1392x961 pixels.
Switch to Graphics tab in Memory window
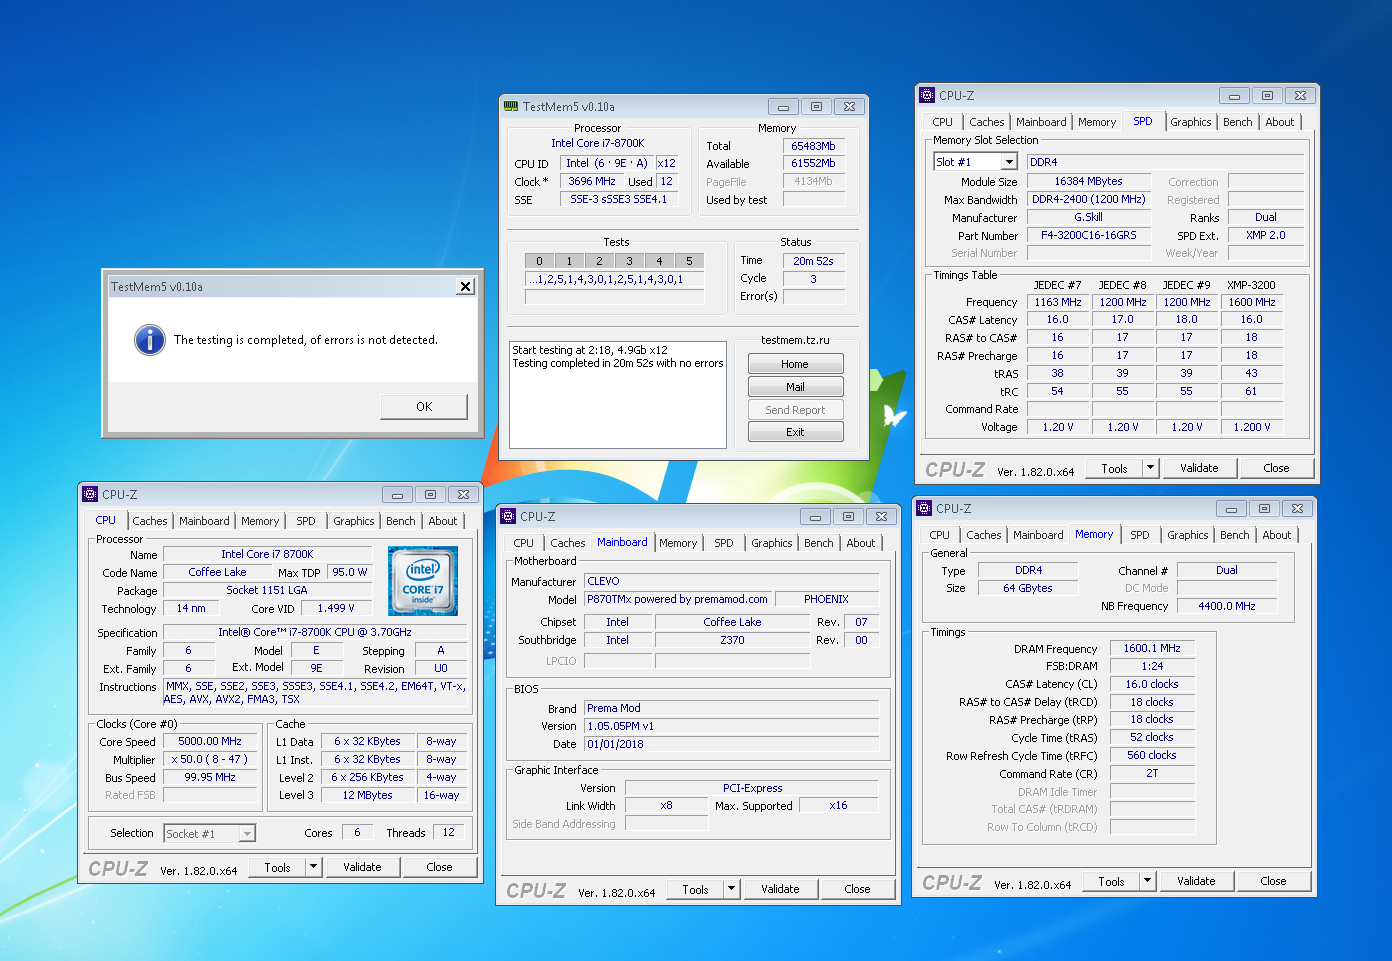point(1188,535)
